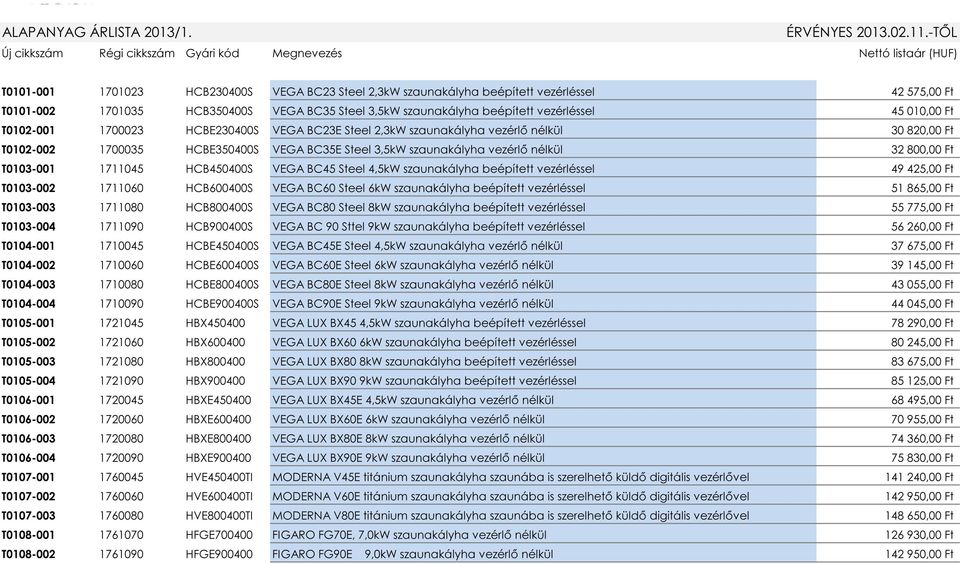The image size is (960, 564).
Task: Select item code T0107-002
Action: click(28, 497)
